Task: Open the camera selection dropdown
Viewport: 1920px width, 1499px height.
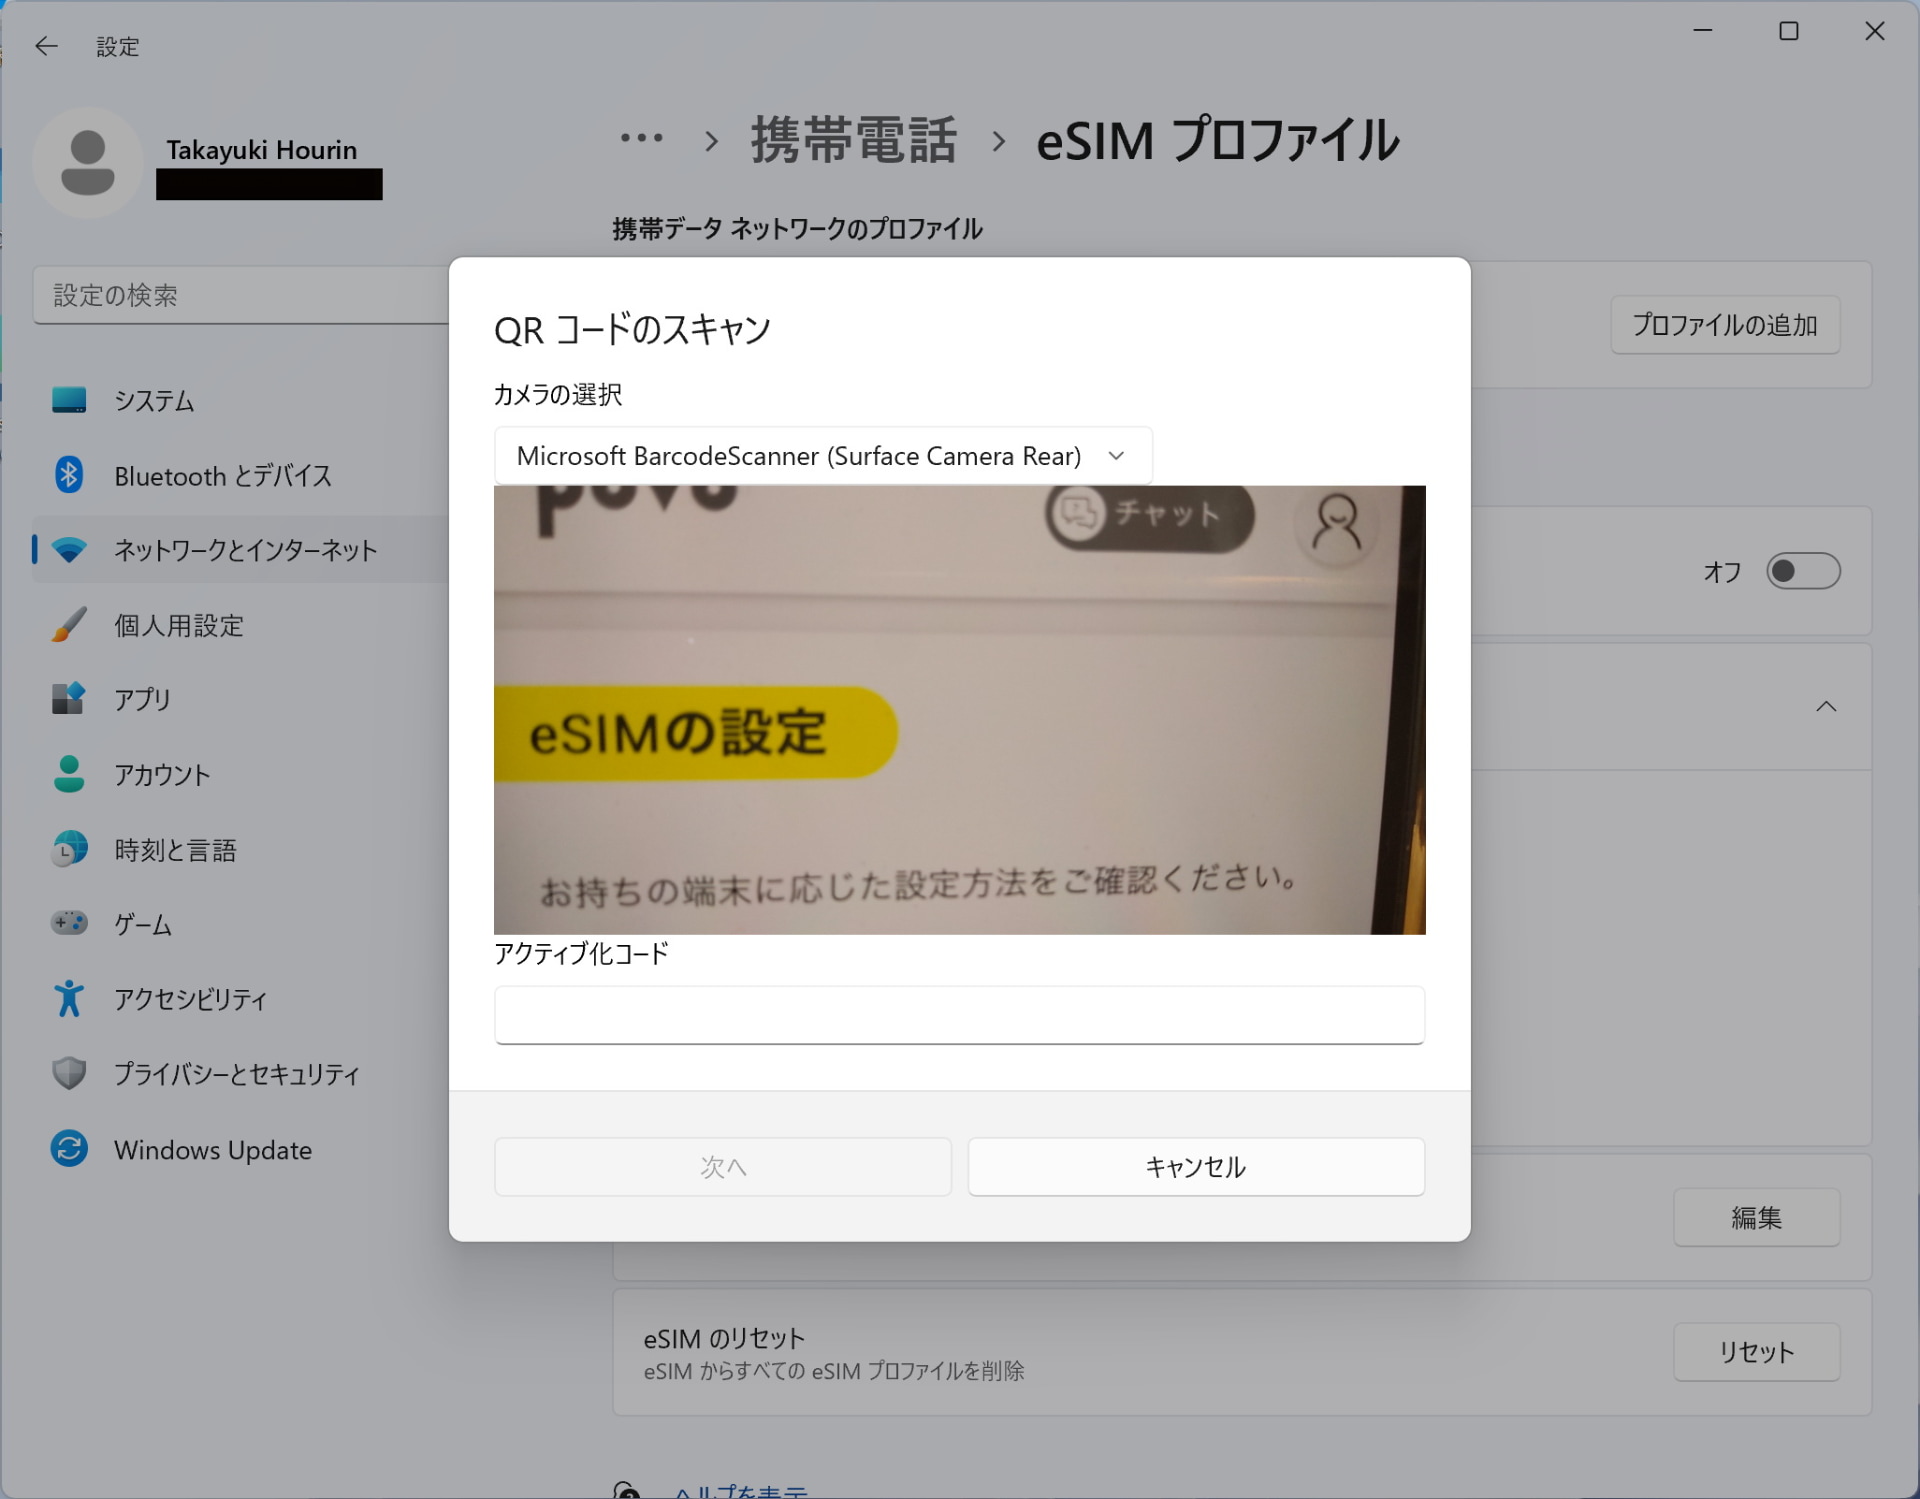Action: click(x=1116, y=455)
